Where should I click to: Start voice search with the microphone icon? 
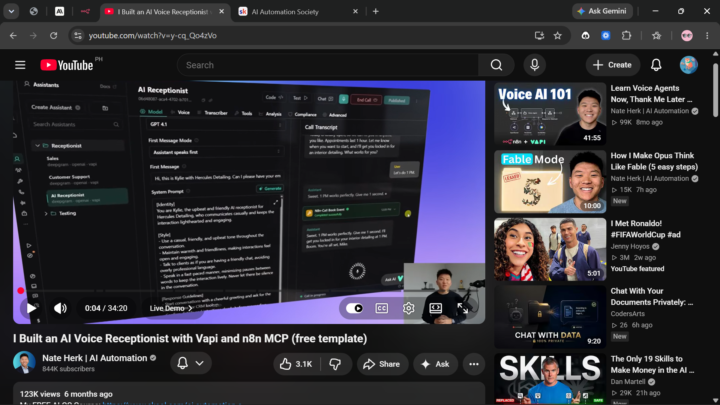[534, 65]
